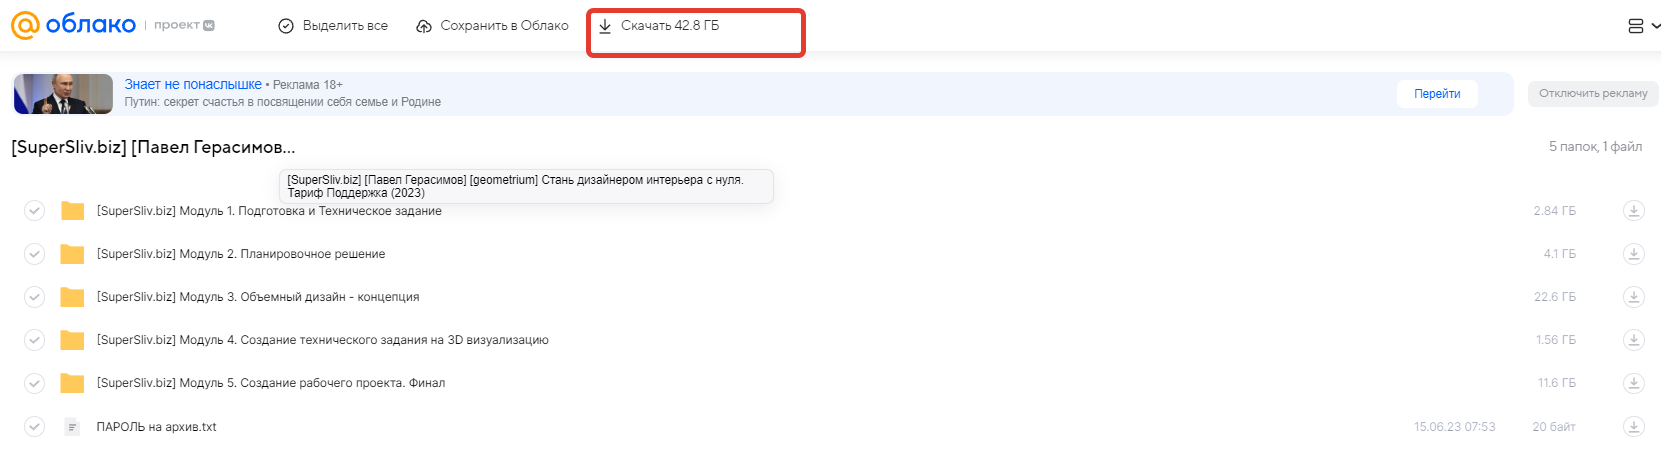The width and height of the screenshot is (1661, 470).
Task: Select the ПАРОЛЬ на архив.txt checkbox
Action: point(34,427)
